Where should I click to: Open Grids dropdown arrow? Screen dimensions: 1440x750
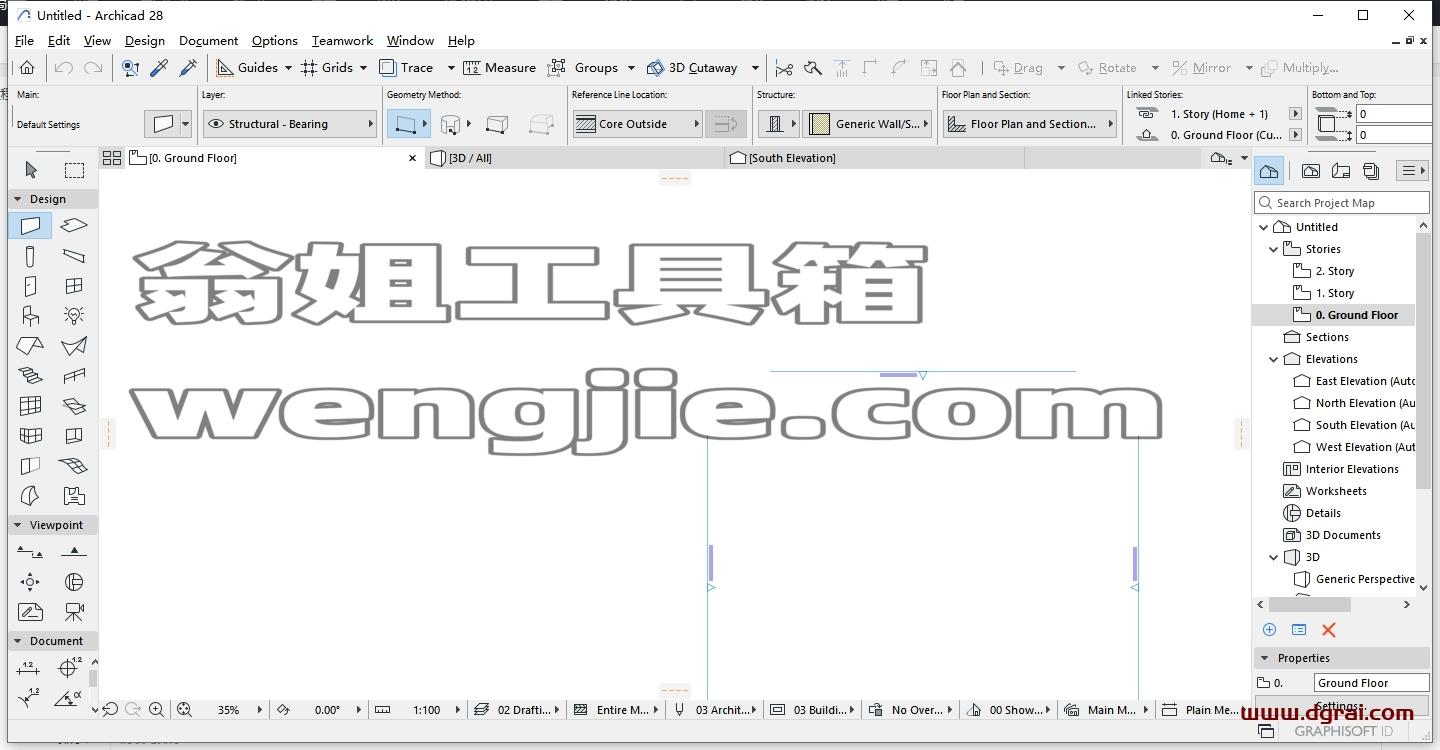pos(363,68)
